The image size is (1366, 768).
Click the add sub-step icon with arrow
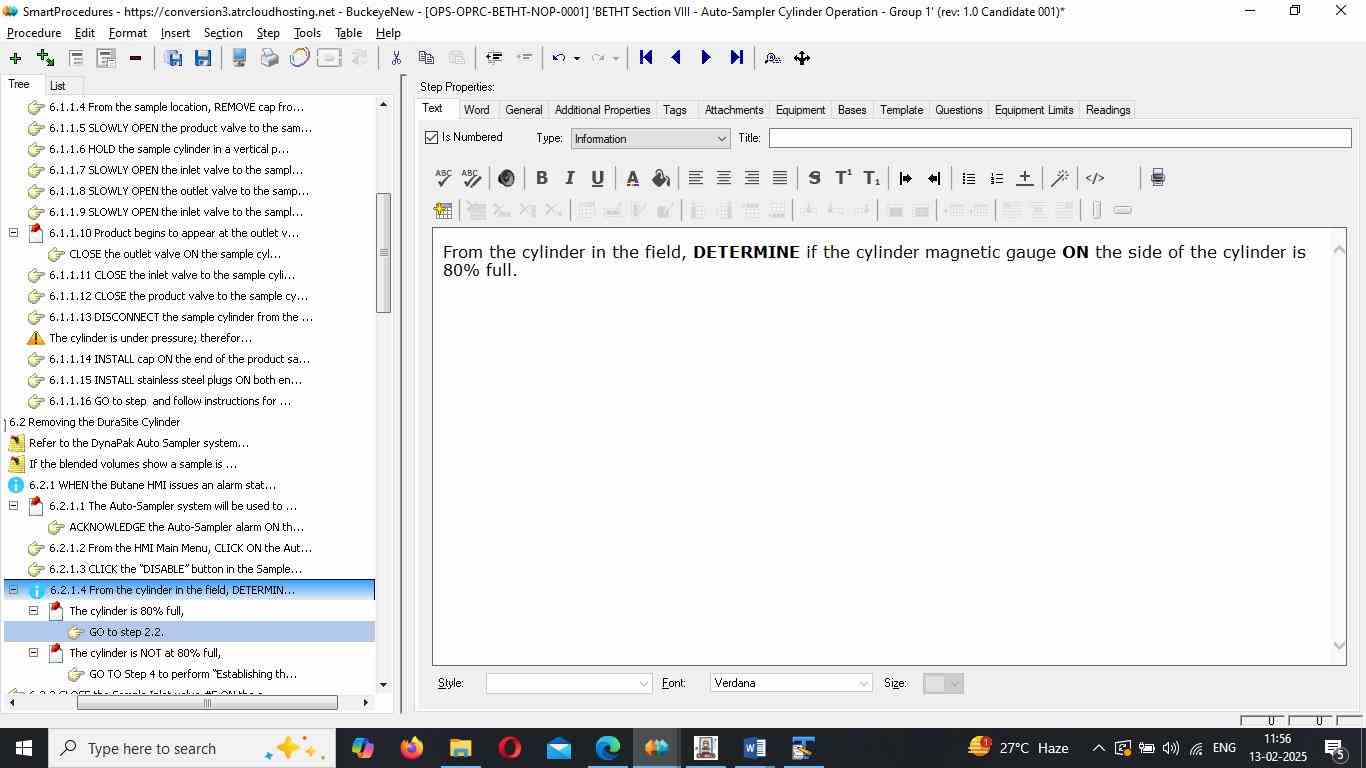pyautogui.click(x=45, y=58)
